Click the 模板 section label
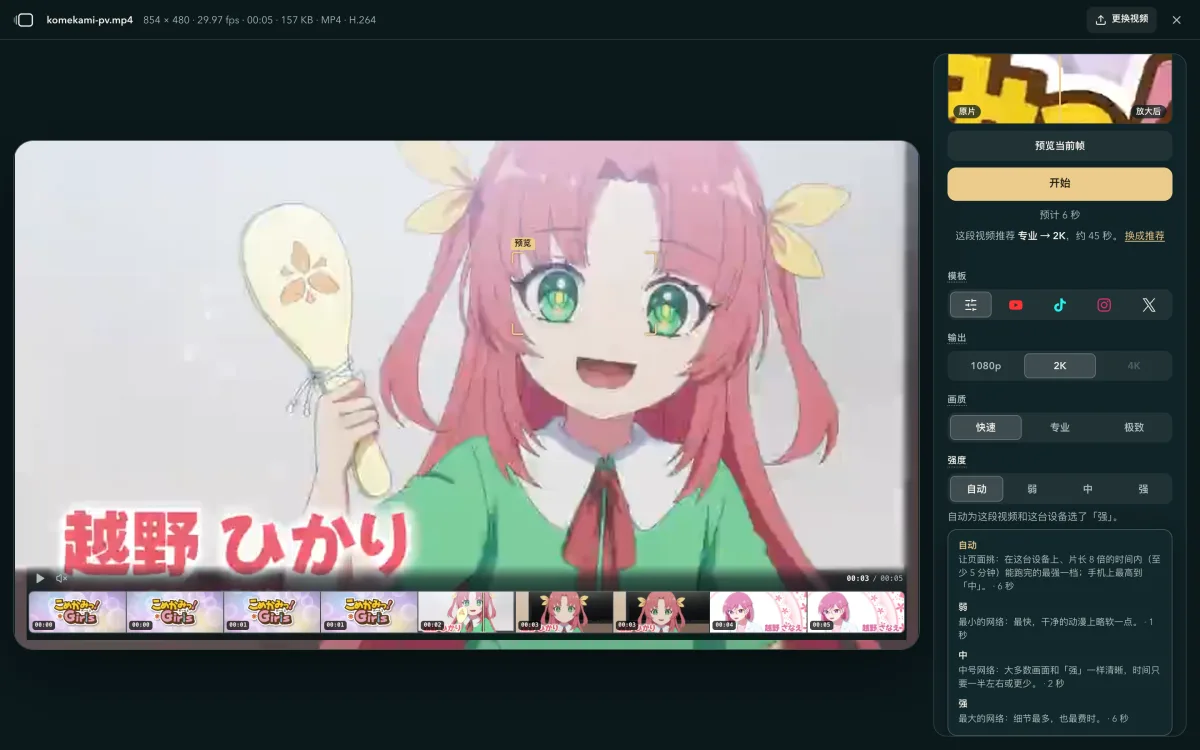 click(x=957, y=276)
